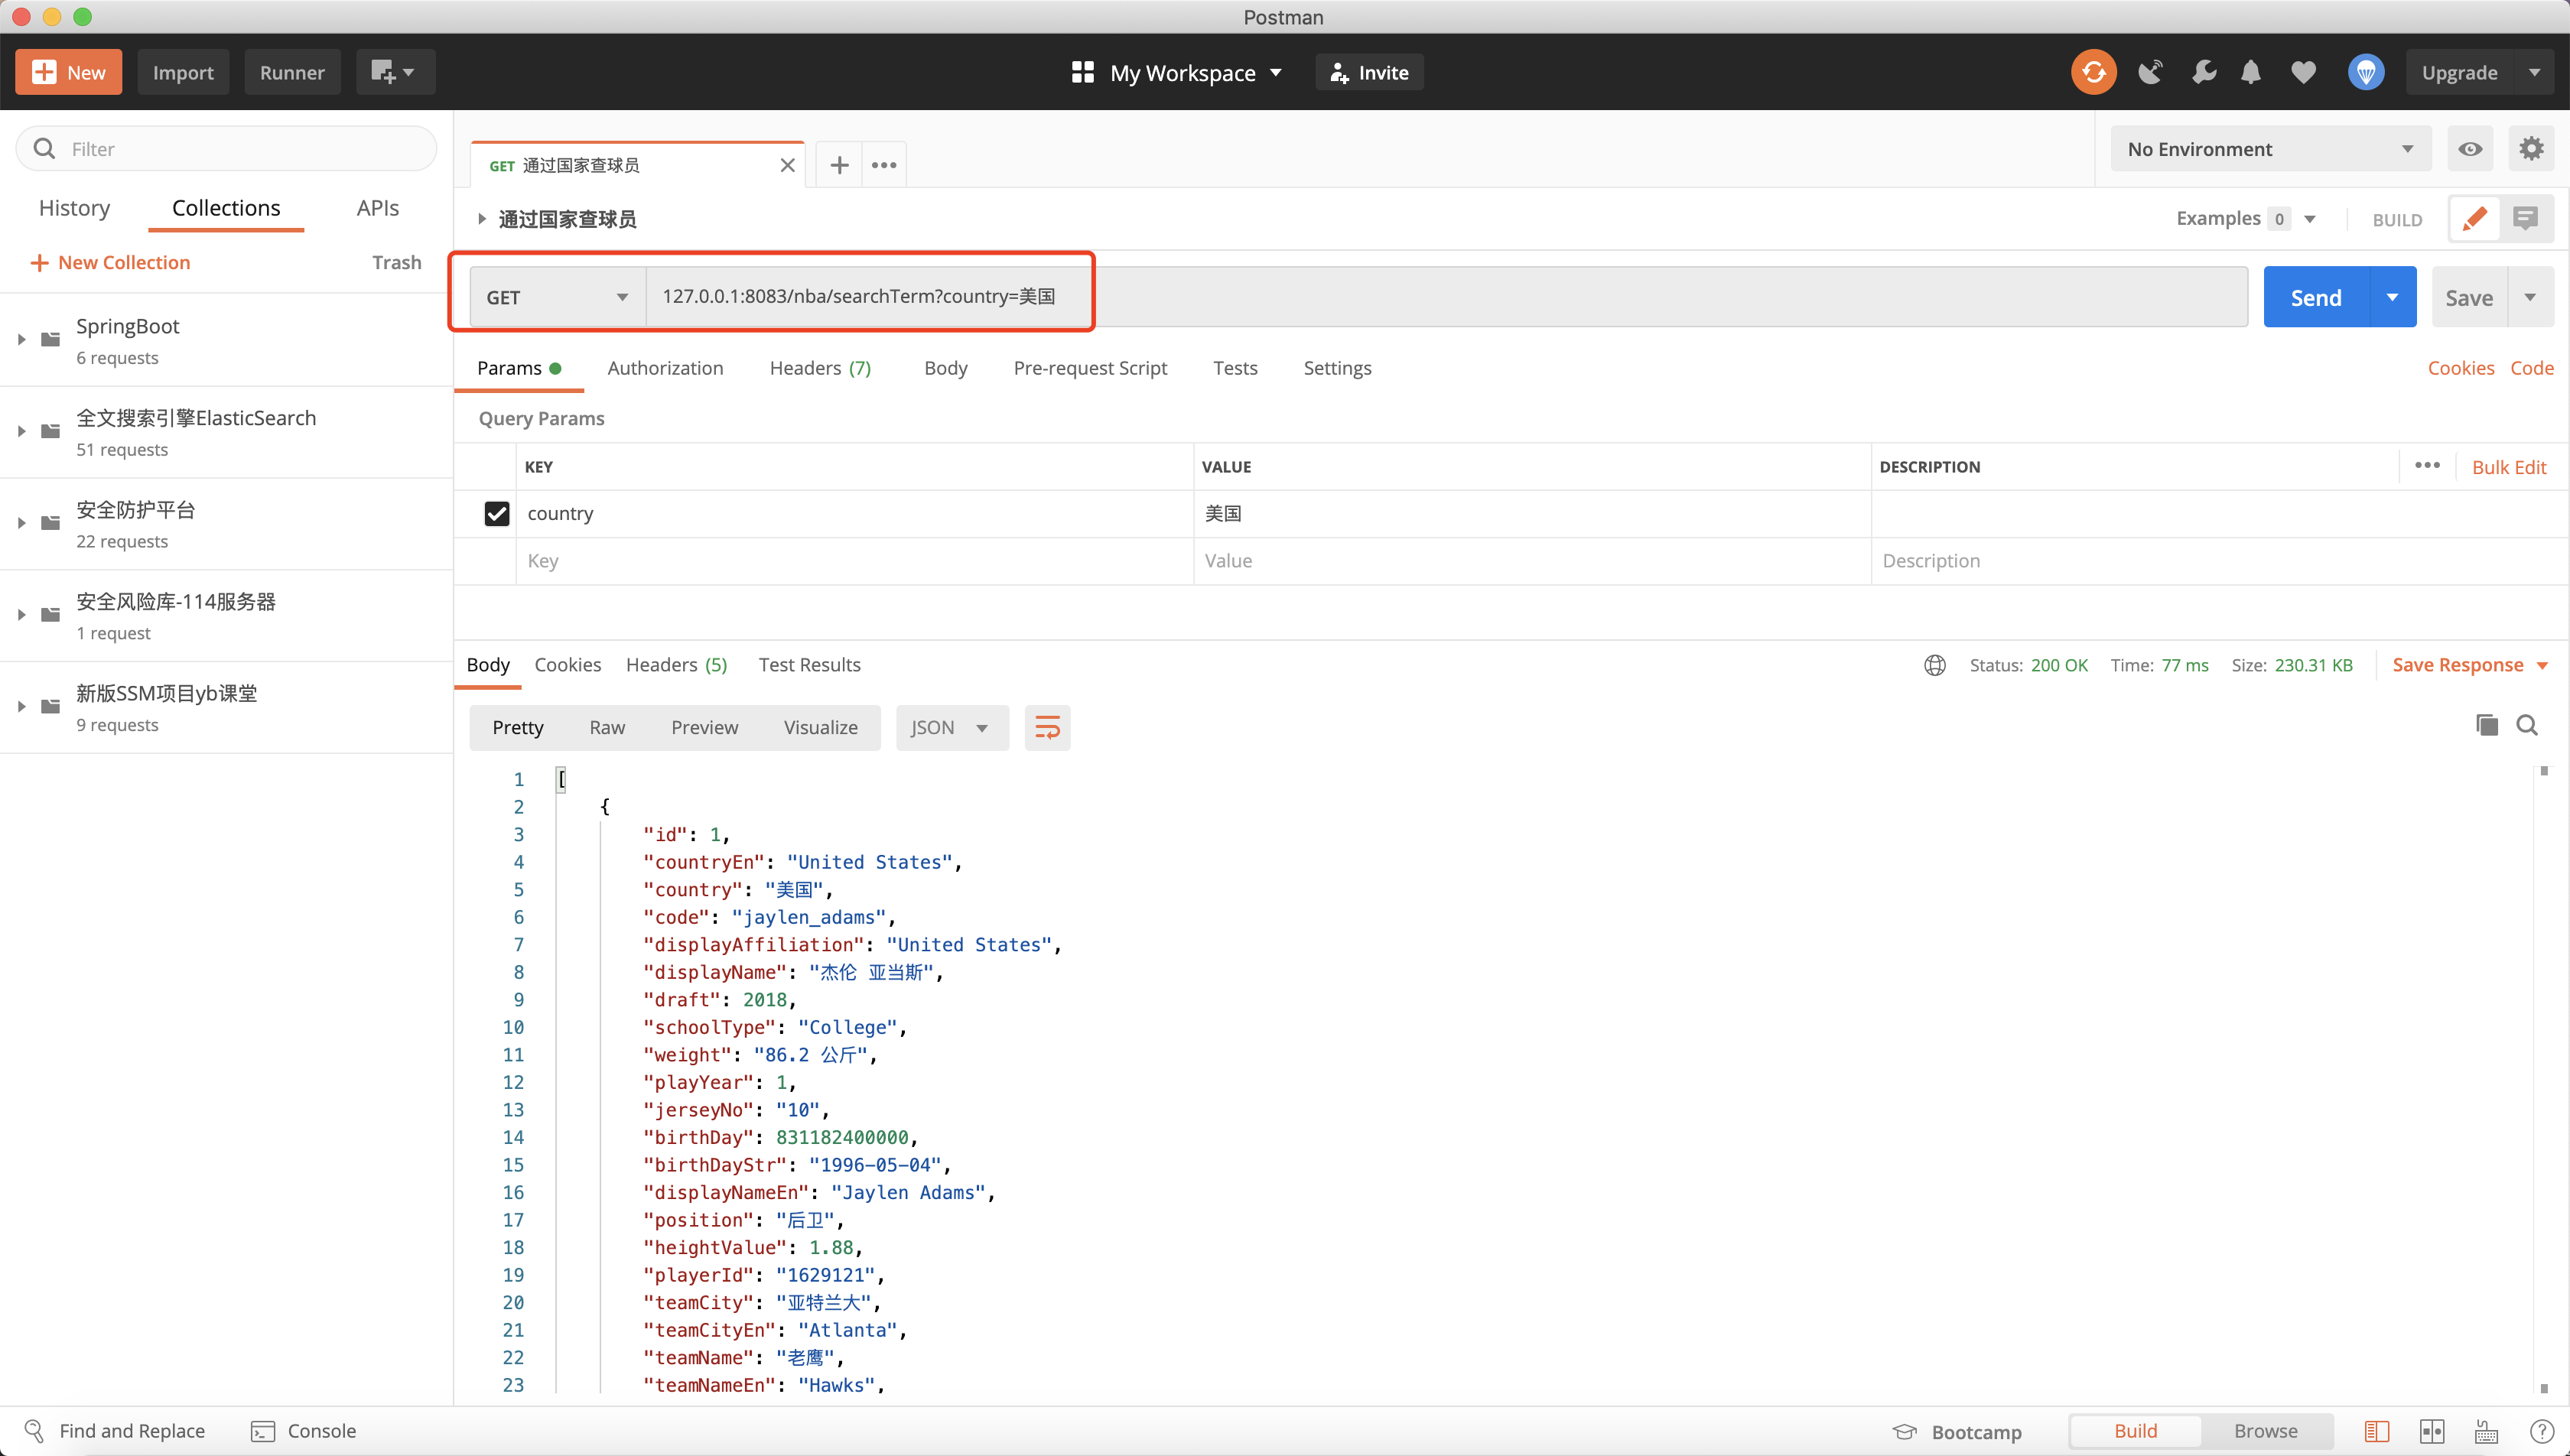Open the capture requests satellite icon

click(2149, 72)
